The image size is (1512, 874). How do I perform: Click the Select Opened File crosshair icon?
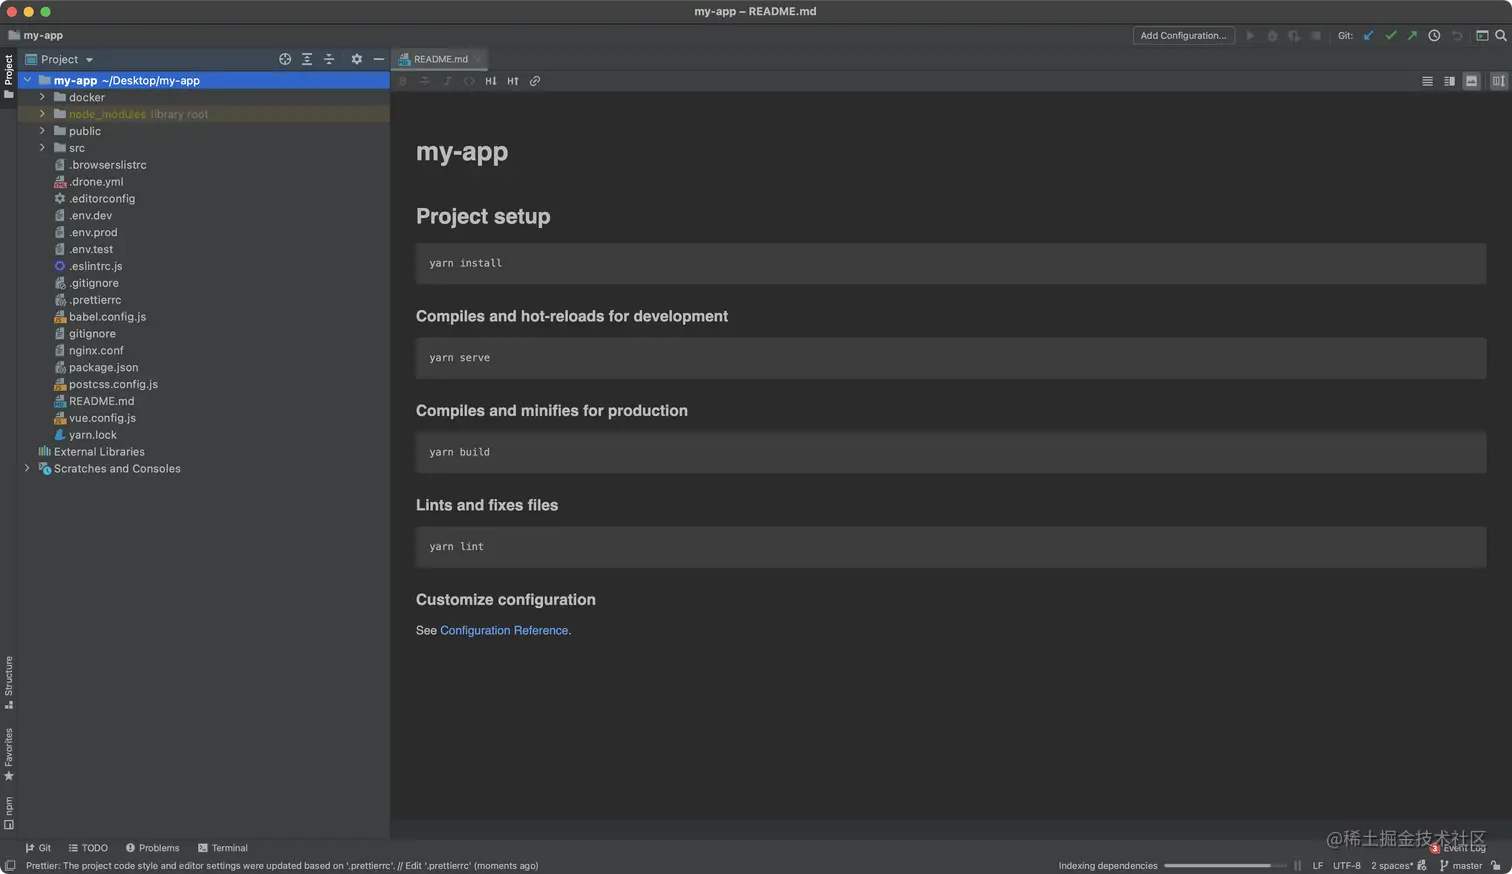pyautogui.click(x=285, y=59)
